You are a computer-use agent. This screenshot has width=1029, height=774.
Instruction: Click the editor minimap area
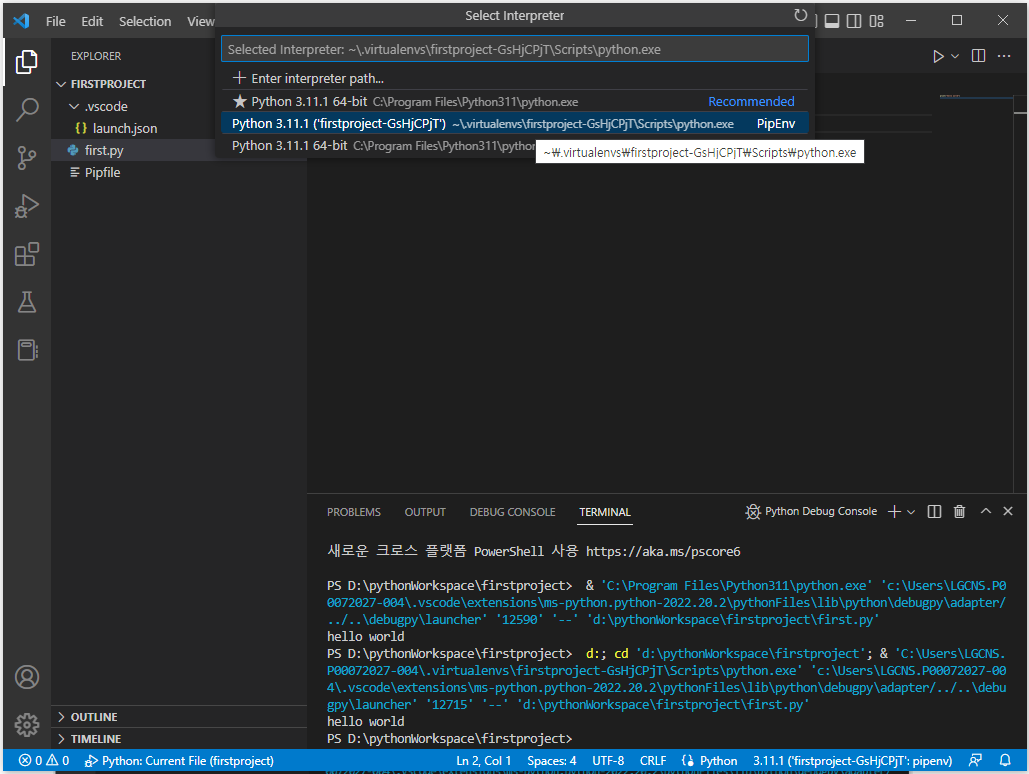tap(975, 97)
